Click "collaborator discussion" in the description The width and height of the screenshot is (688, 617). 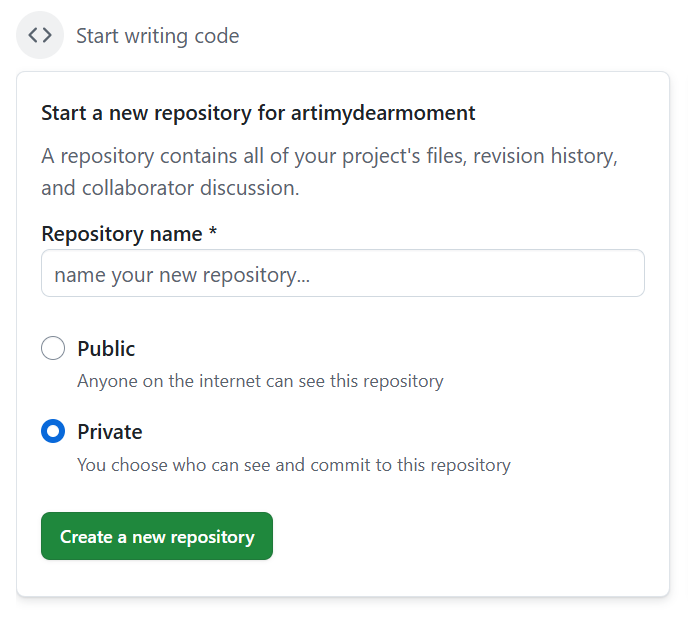click(x=189, y=188)
